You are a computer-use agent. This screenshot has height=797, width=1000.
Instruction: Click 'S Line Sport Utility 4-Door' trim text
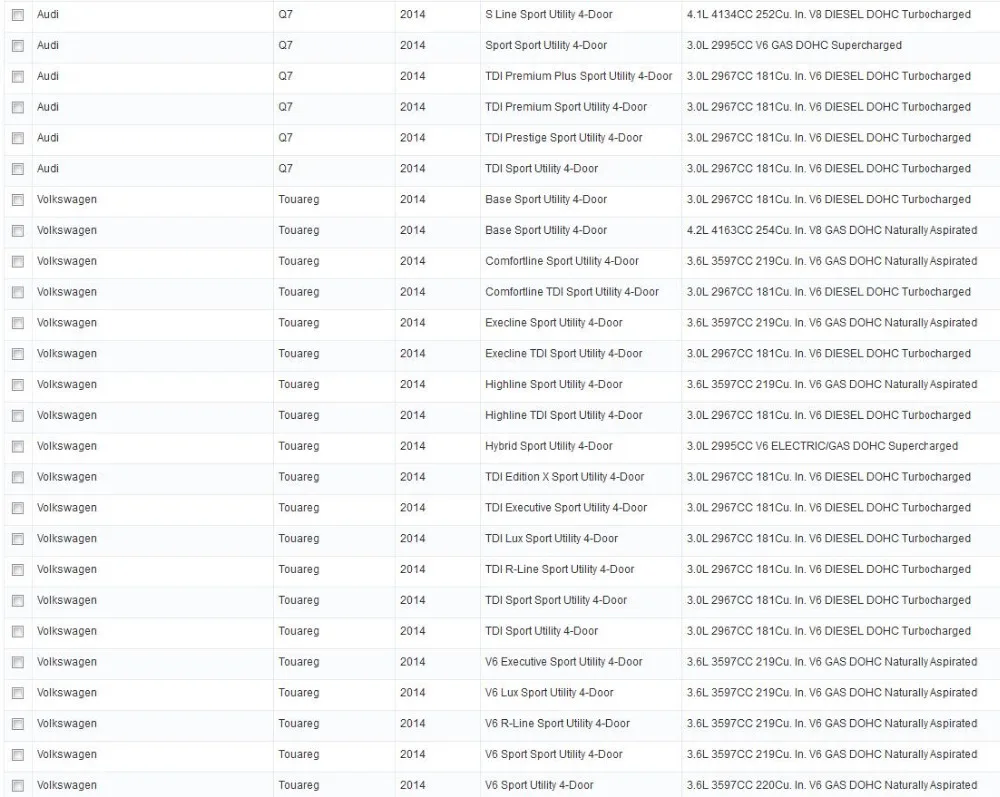(x=548, y=14)
